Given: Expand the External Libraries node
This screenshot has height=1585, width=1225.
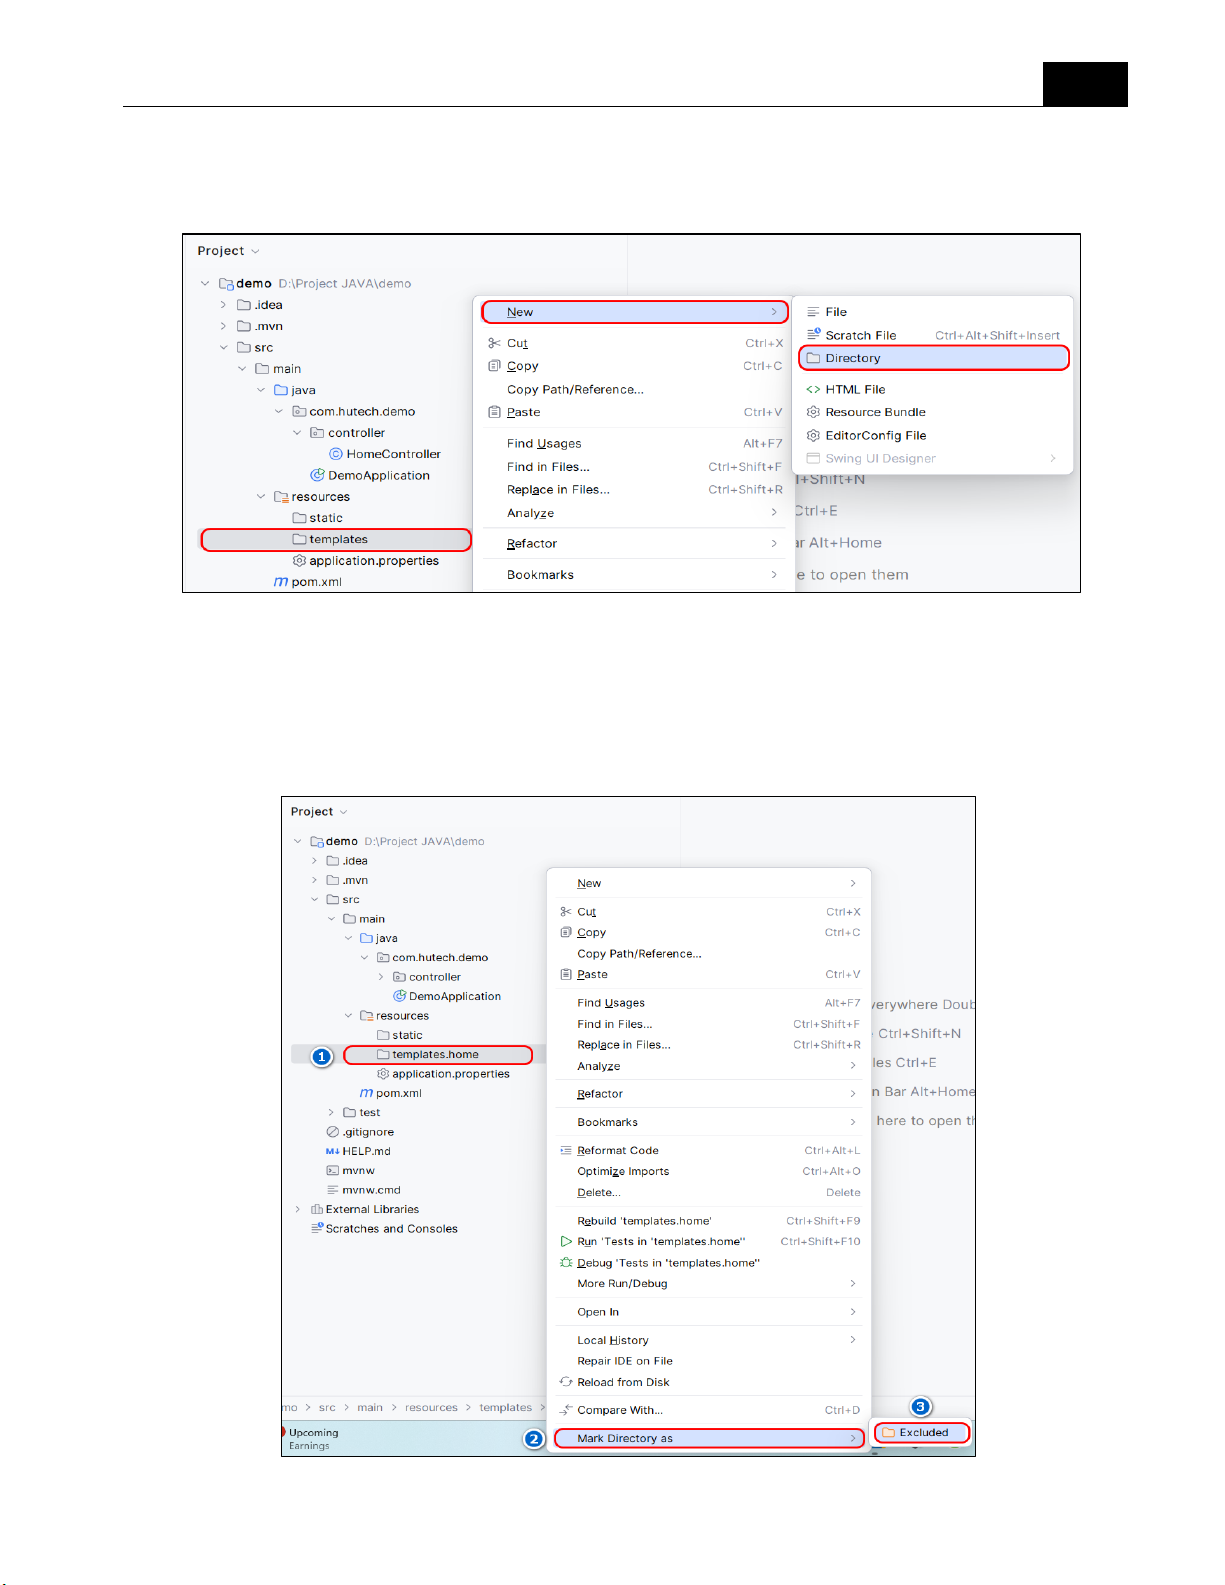Looking at the screenshot, I should [x=298, y=1210].
